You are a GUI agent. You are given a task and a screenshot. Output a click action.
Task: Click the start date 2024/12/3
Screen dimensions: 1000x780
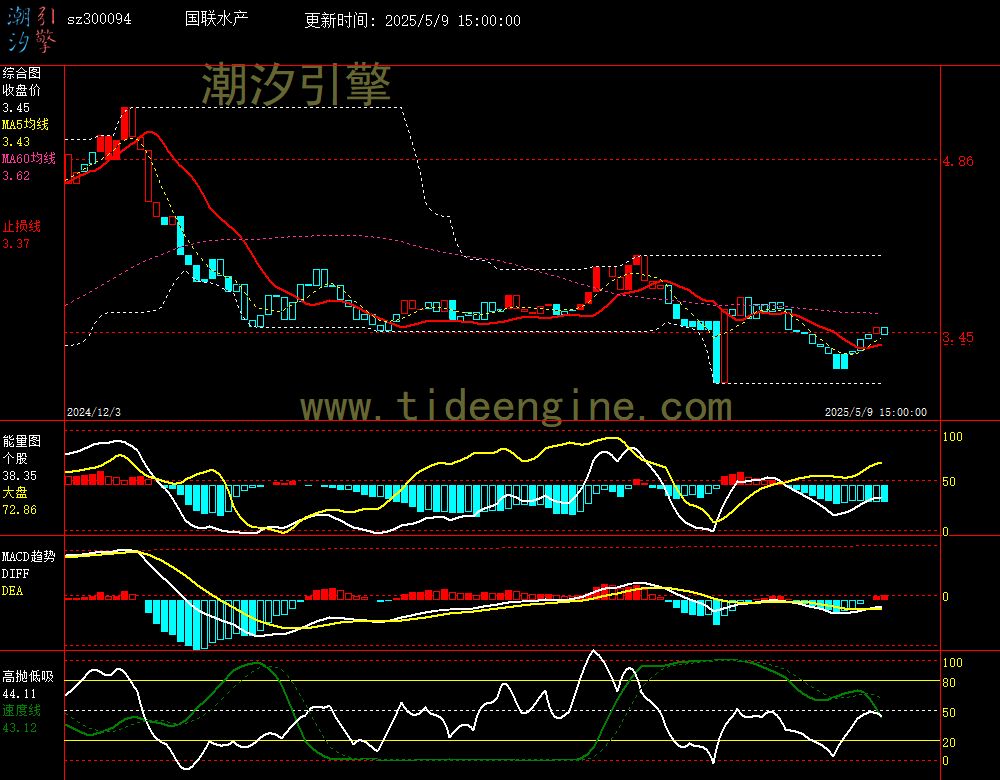(x=94, y=412)
